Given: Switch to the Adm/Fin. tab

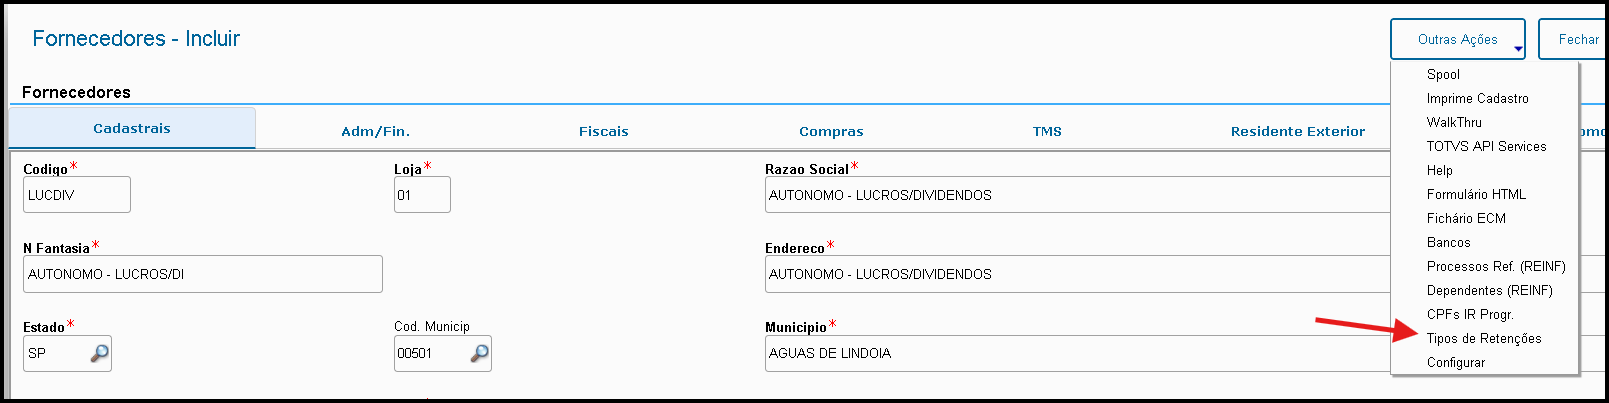Looking at the screenshot, I should pos(375,131).
